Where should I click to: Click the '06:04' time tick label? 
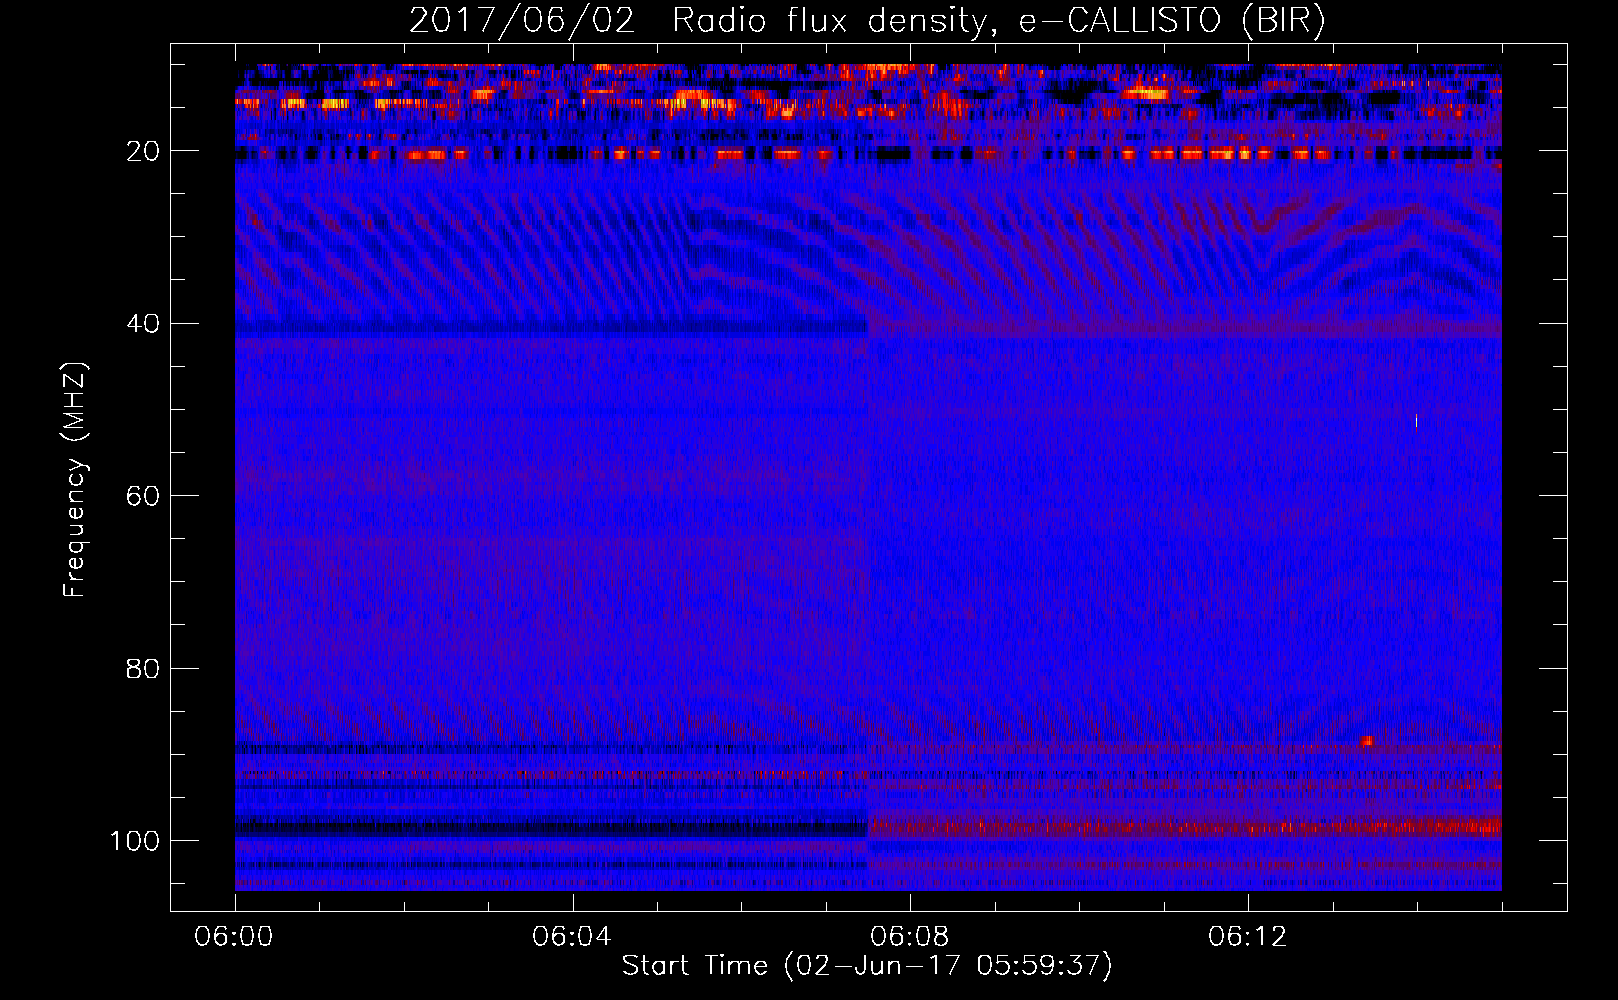[x=572, y=937]
